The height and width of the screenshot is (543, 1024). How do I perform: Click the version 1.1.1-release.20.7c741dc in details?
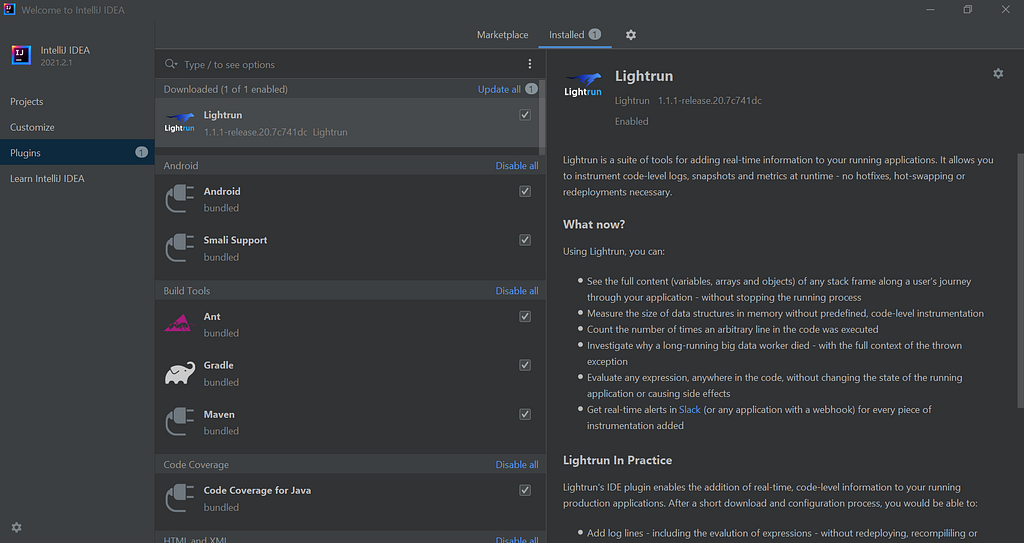710,101
